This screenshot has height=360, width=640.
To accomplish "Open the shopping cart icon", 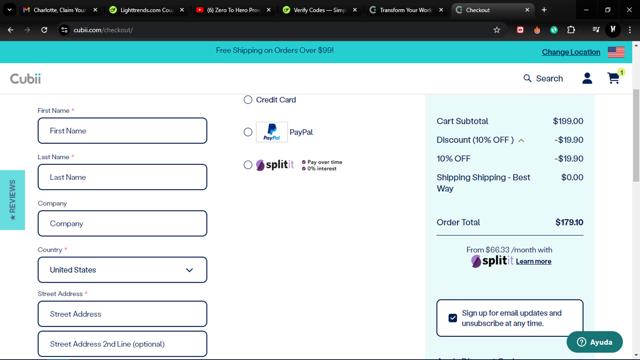I will (614, 78).
